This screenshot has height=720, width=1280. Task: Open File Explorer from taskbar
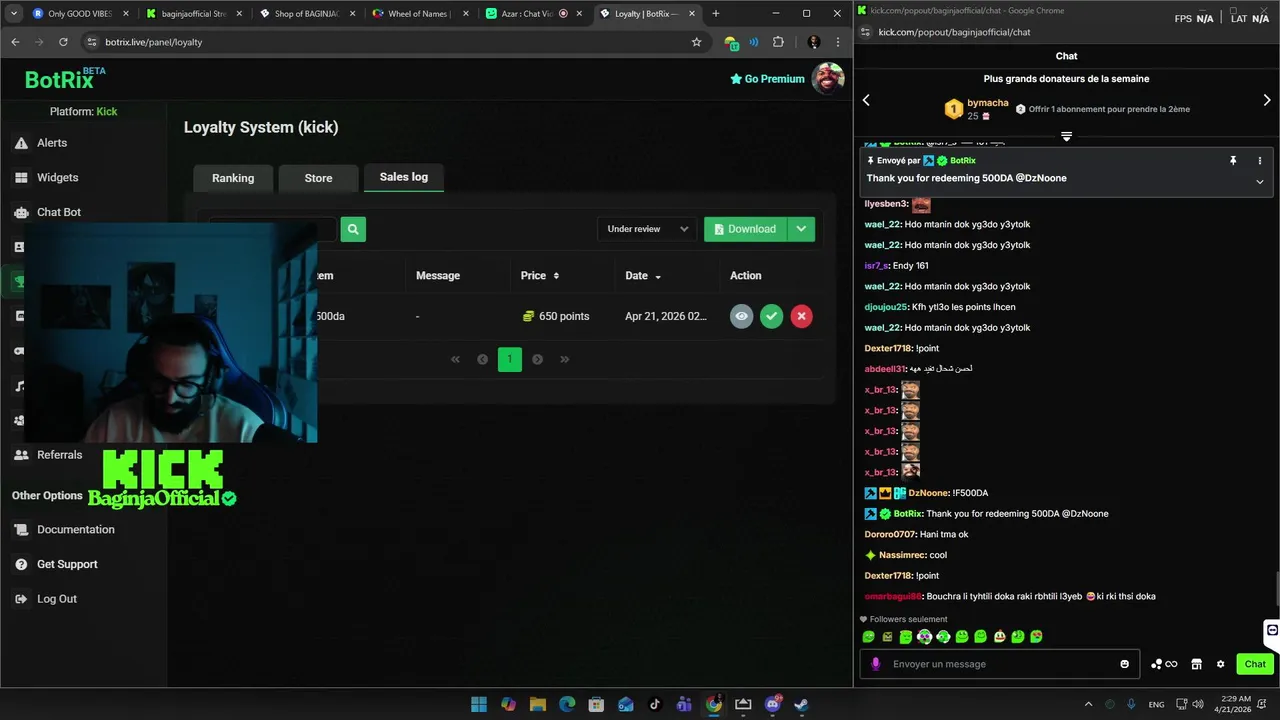(537, 704)
